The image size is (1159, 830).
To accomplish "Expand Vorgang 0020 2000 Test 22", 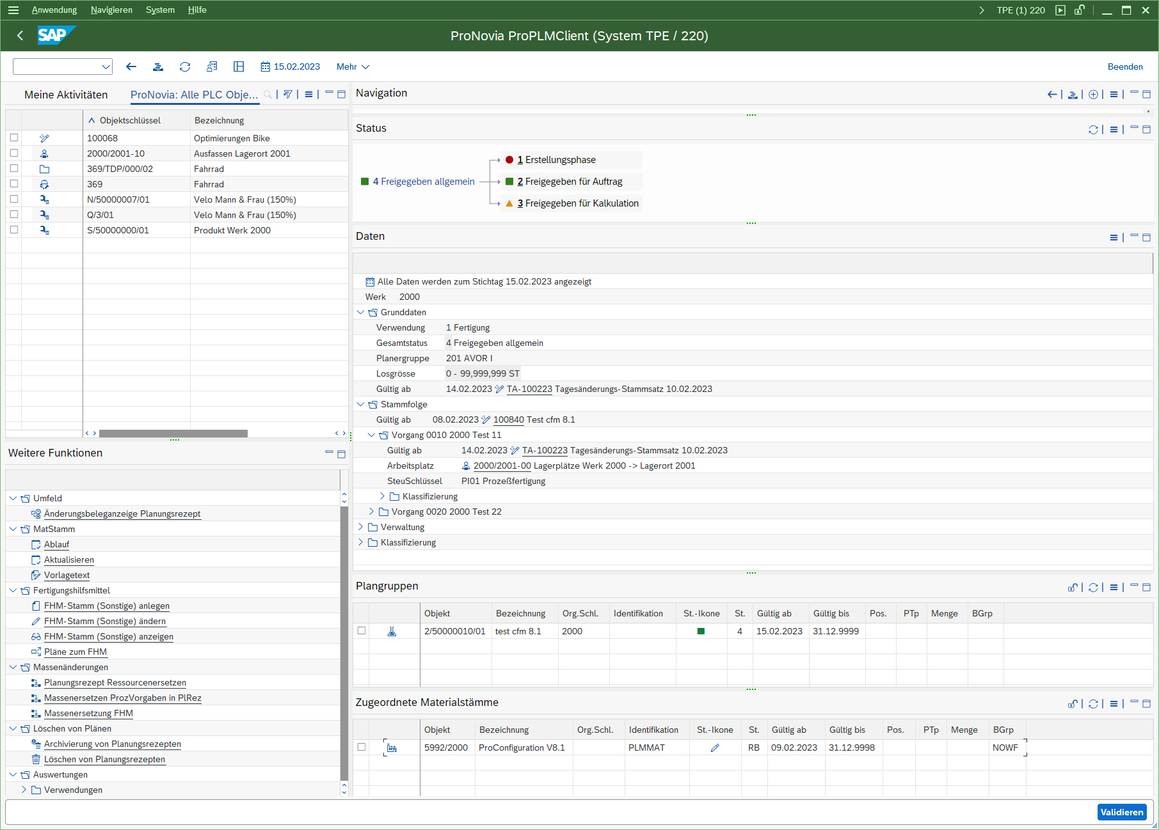I will 372,511.
